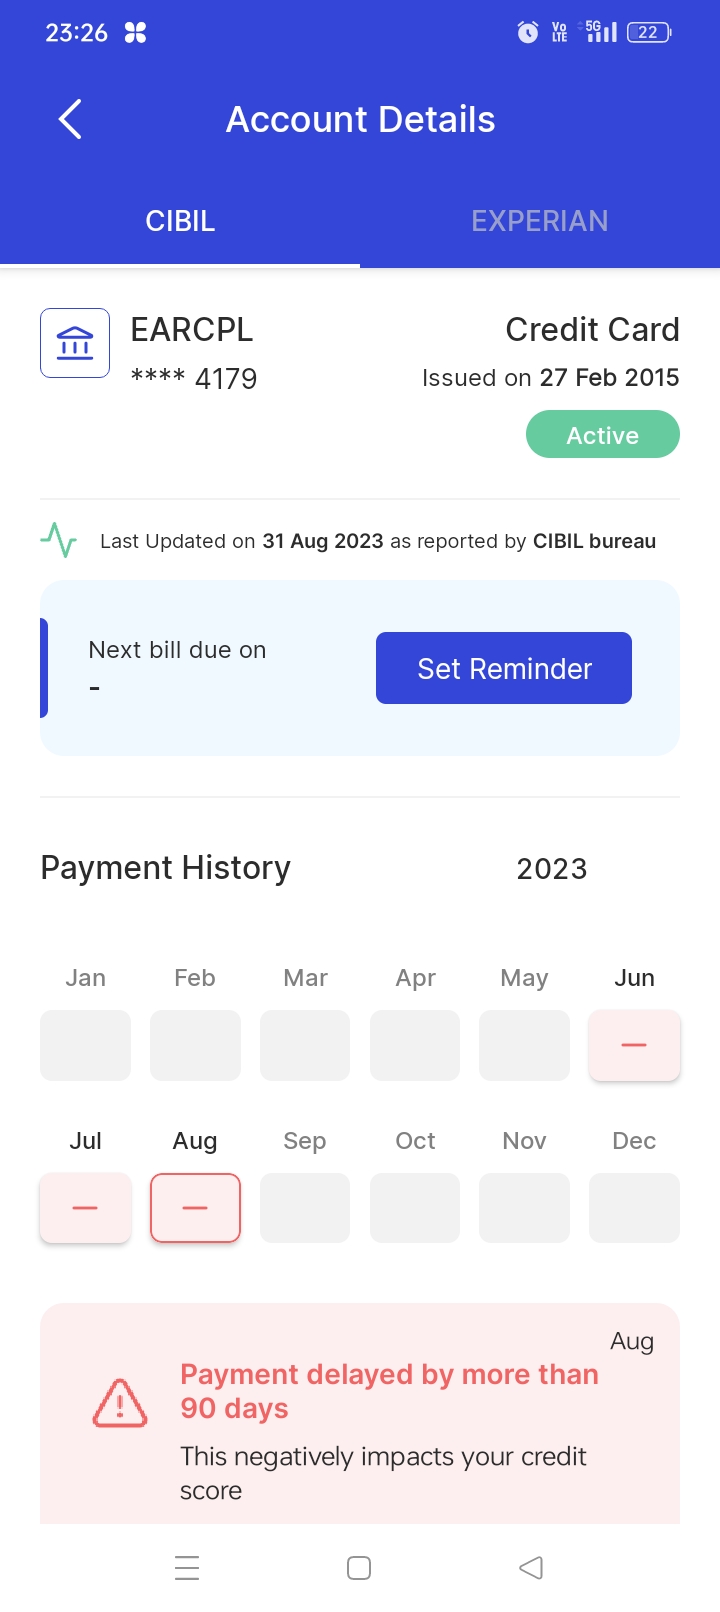Select the Jan payment history box
This screenshot has width=720, height=1612.
point(86,1045)
